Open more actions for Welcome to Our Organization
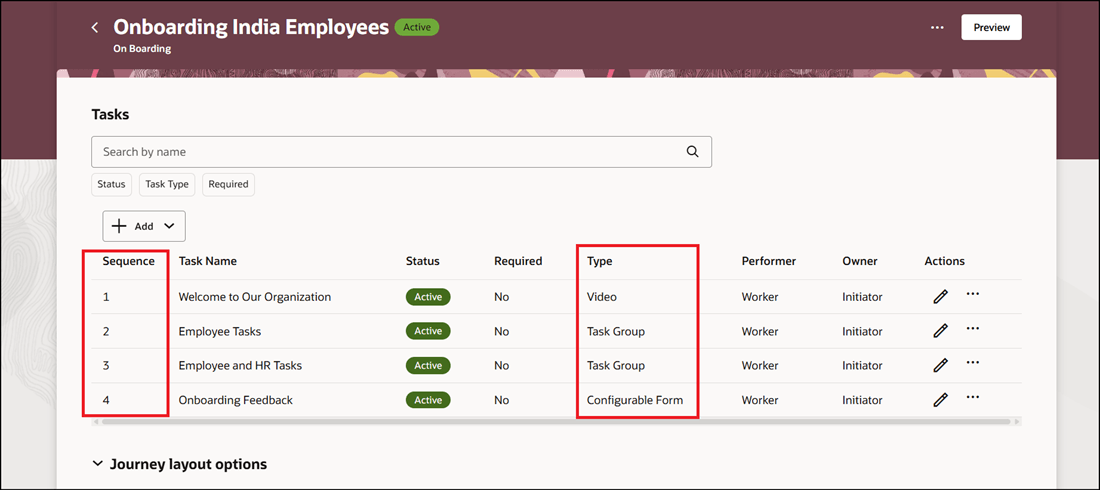 coord(972,293)
